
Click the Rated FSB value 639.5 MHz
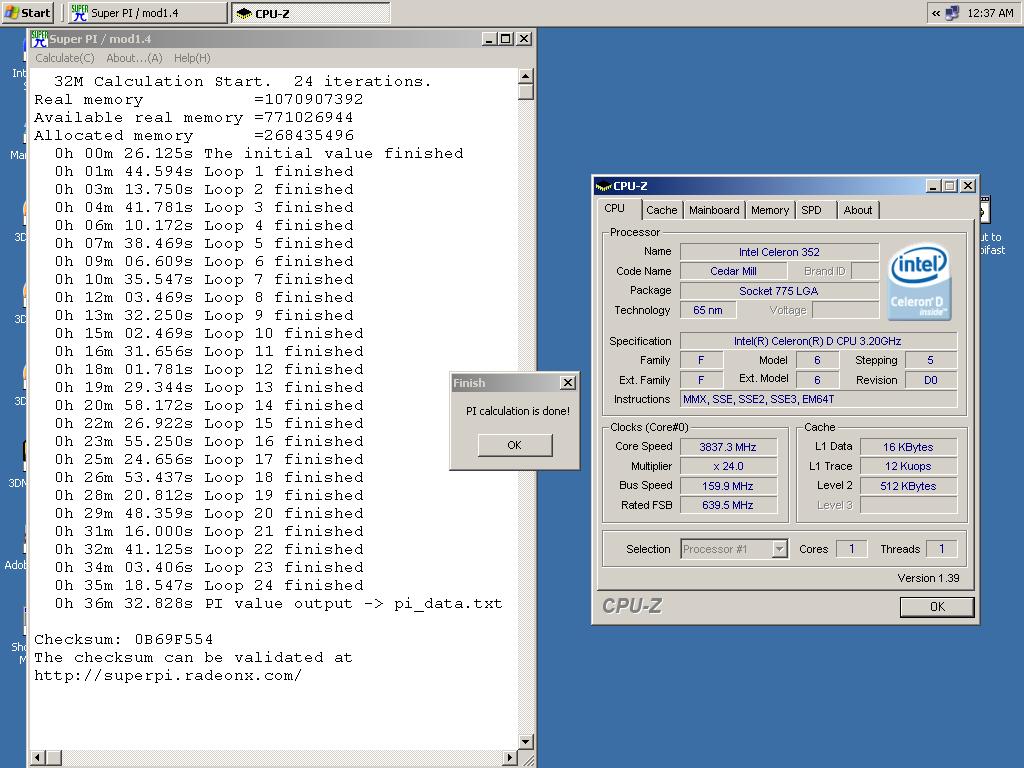(728, 505)
